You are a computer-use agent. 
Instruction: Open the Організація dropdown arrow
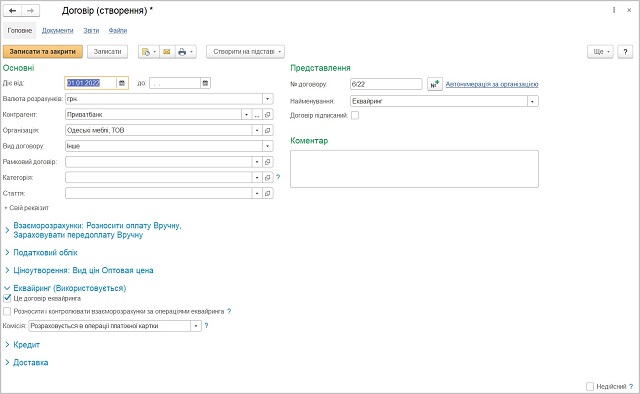tap(257, 130)
